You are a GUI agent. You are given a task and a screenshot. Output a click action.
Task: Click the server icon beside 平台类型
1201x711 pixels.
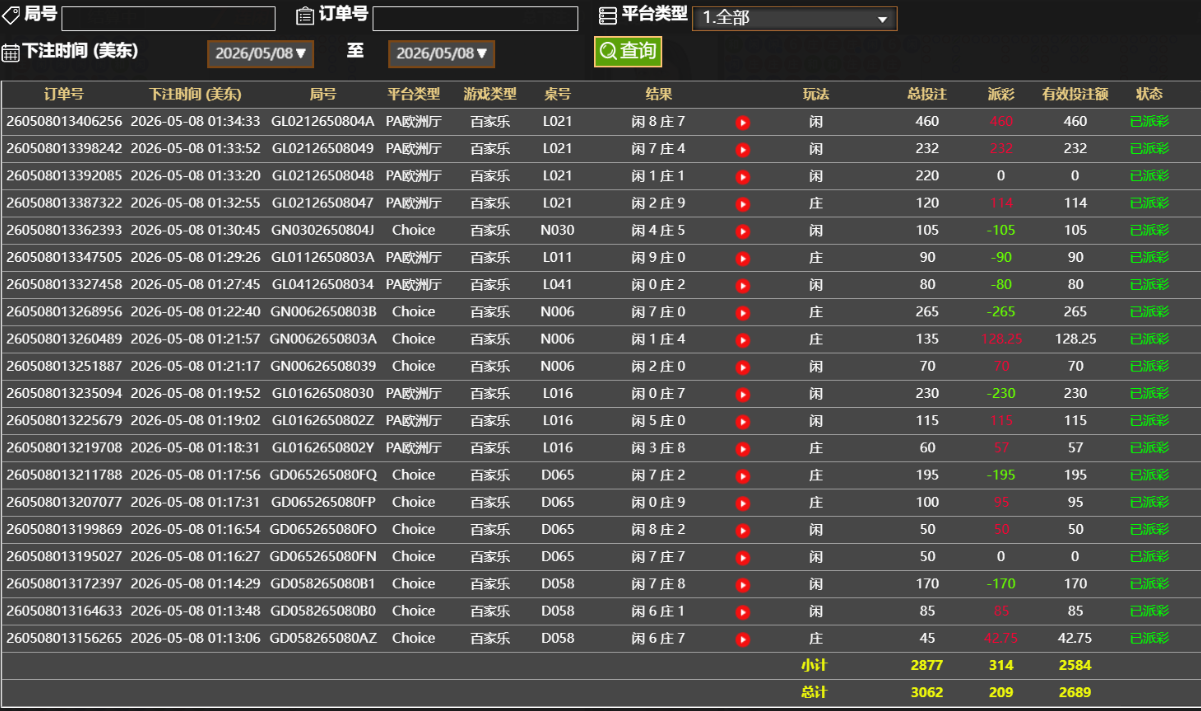coord(607,15)
